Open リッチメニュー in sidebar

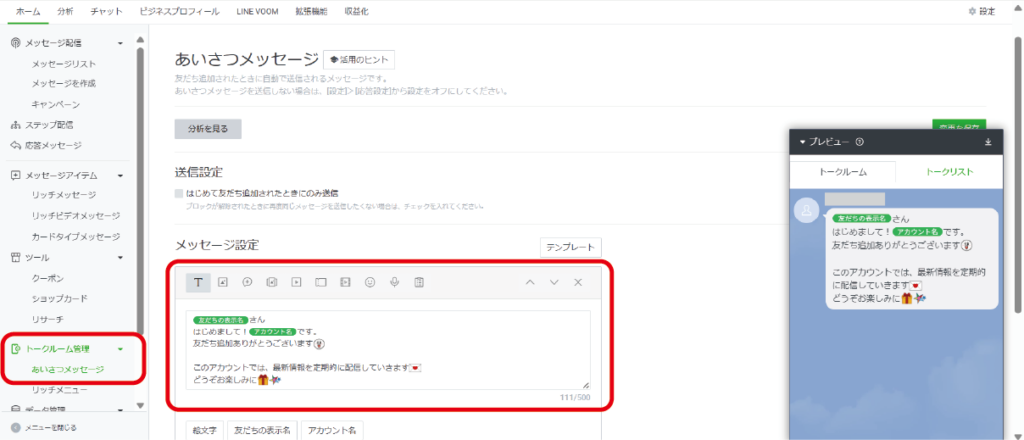point(59,390)
